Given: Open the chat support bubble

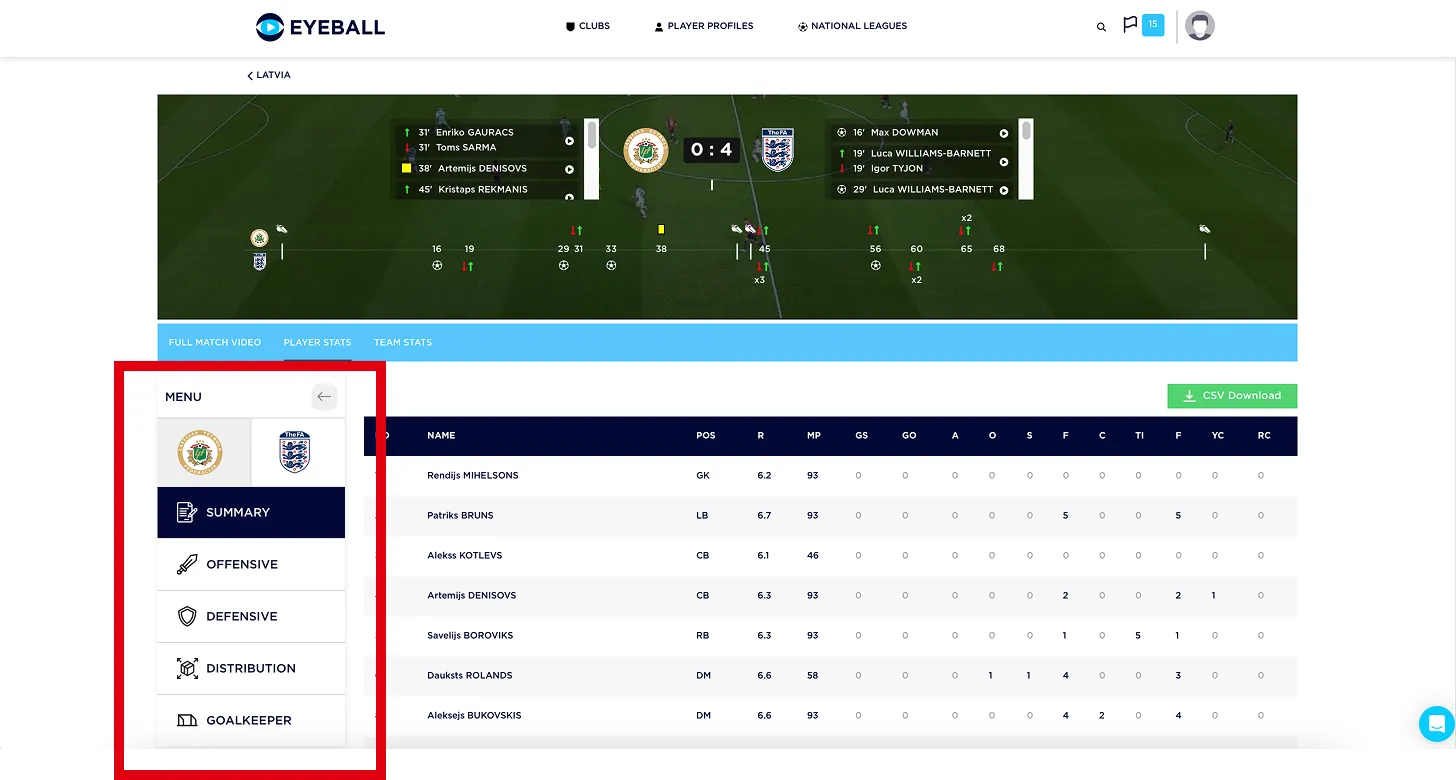Looking at the screenshot, I should coord(1435,724).
